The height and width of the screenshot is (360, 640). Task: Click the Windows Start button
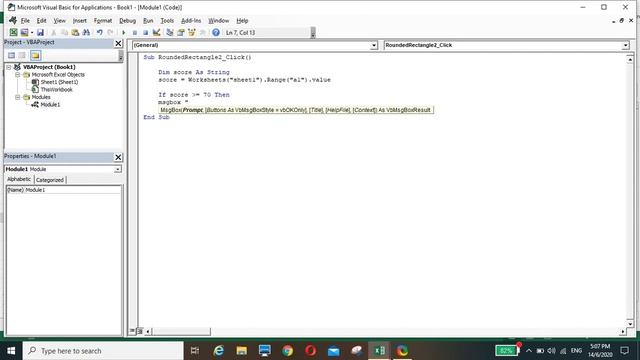coord(11,351)
